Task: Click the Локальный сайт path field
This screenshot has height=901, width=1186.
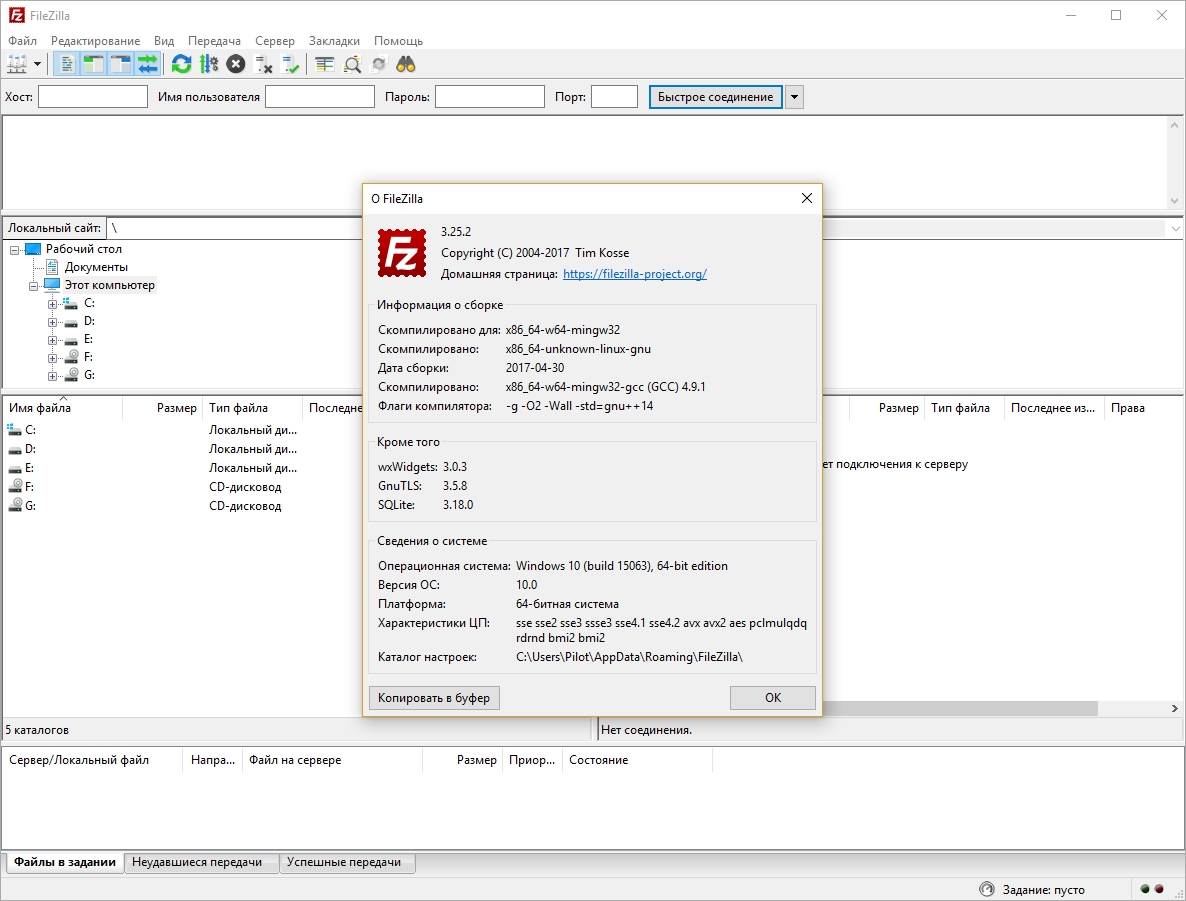Action: pyautogui.click(x=234, y=228)
